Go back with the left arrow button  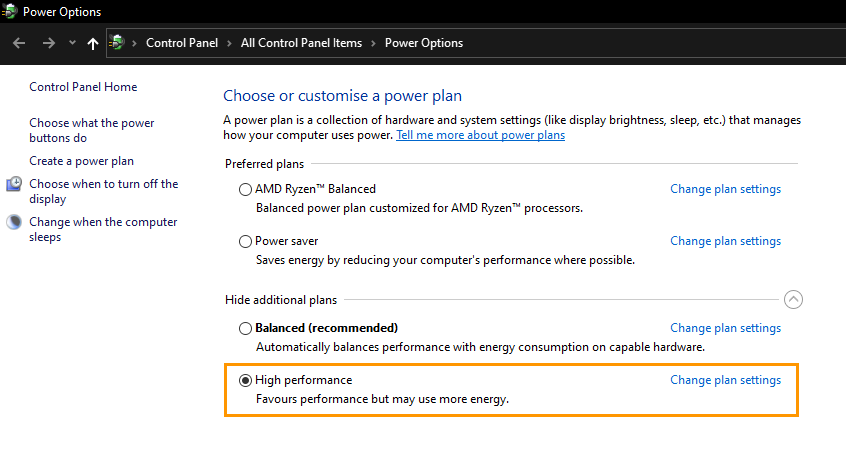pyautogui.click(x=19, y=43)
